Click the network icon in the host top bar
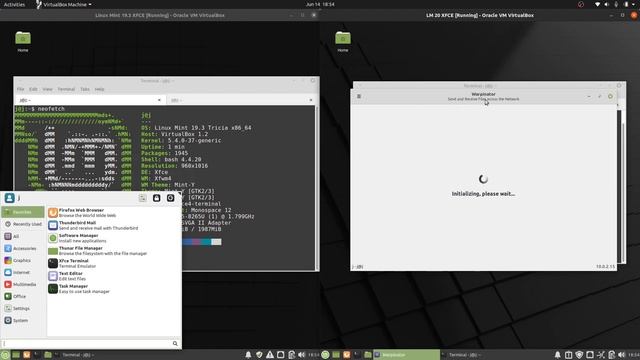This screenshot has width=640, height=360. point(598,4)
